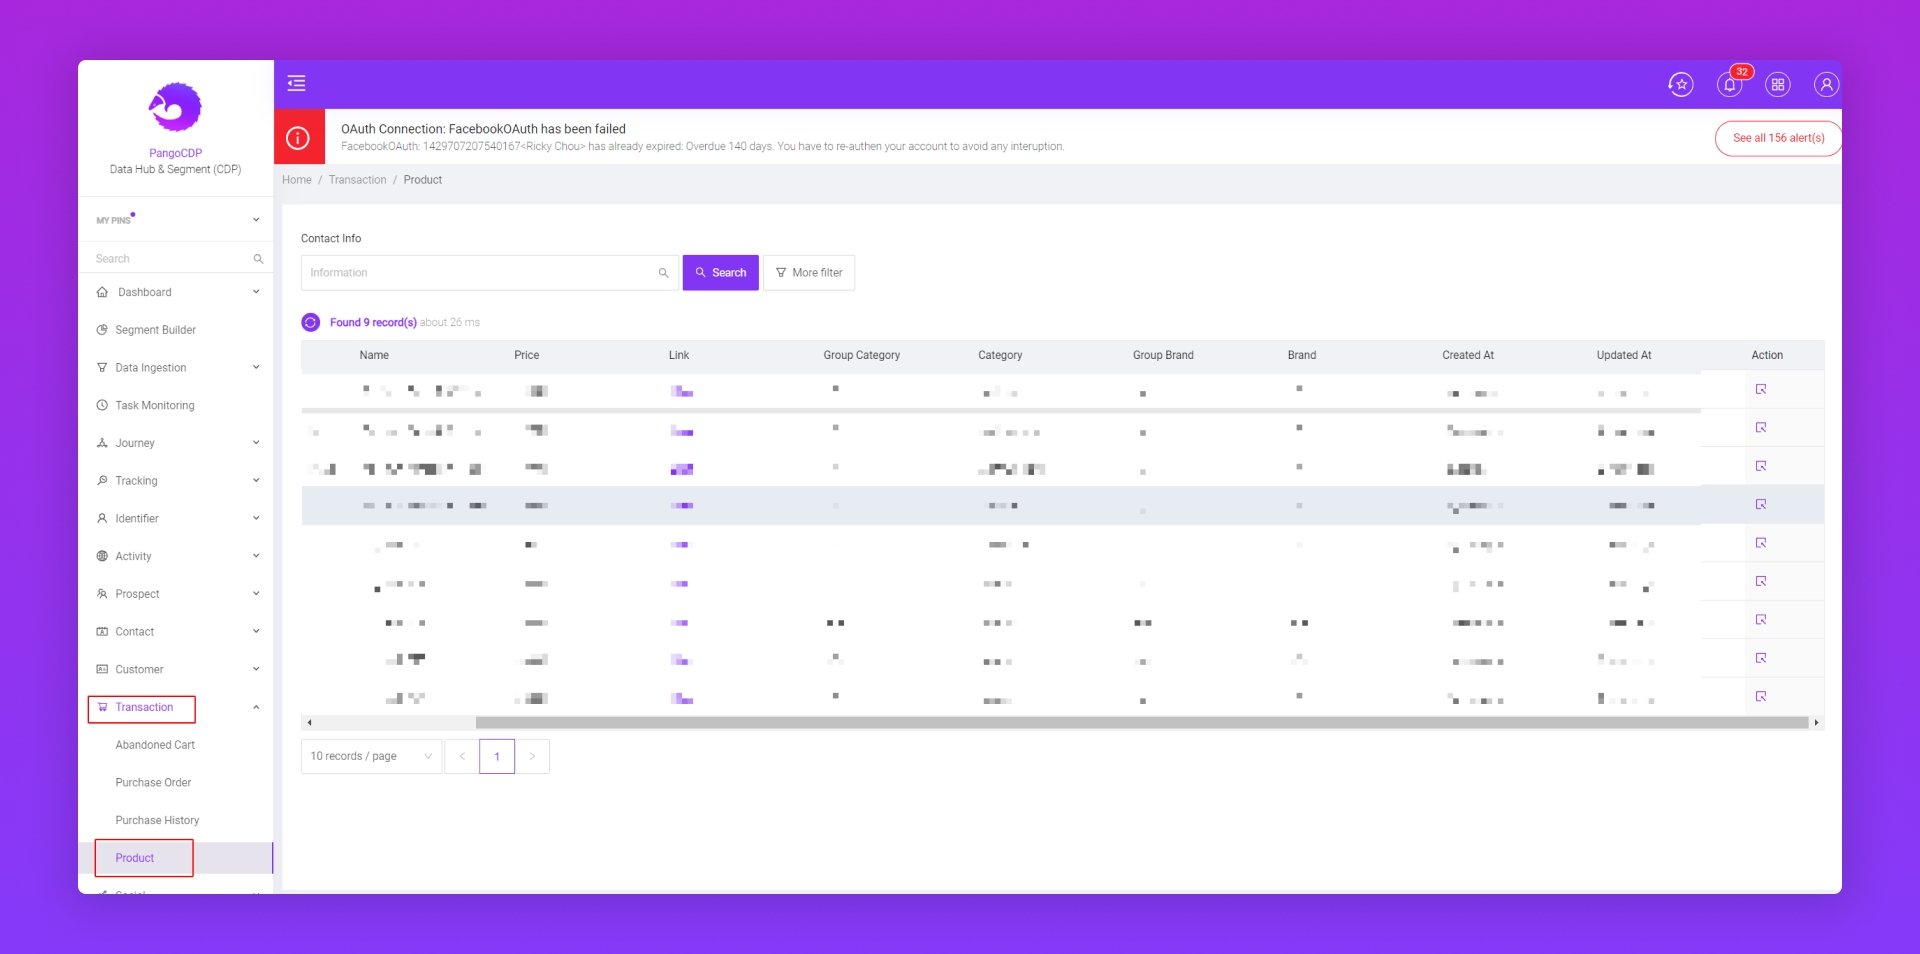1920x954 pixels.
Task: Open the user profile avatar icon
Action: click(1826, 85)
